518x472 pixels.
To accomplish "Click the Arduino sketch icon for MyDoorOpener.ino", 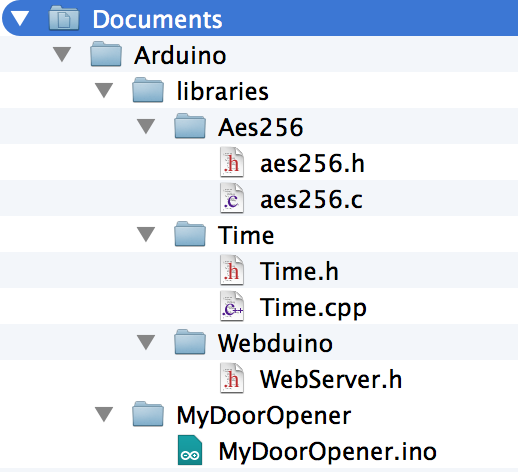I will tap(190, 450).
